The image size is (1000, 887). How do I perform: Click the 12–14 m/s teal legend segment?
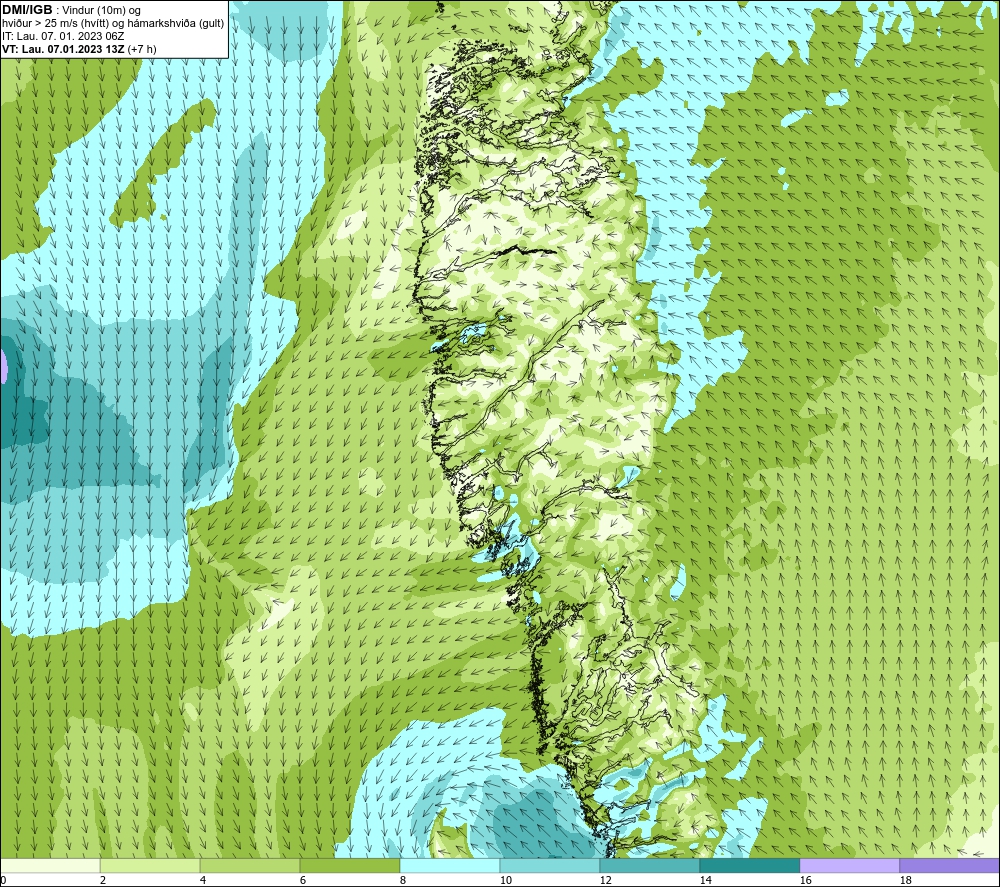click(649, 865)
